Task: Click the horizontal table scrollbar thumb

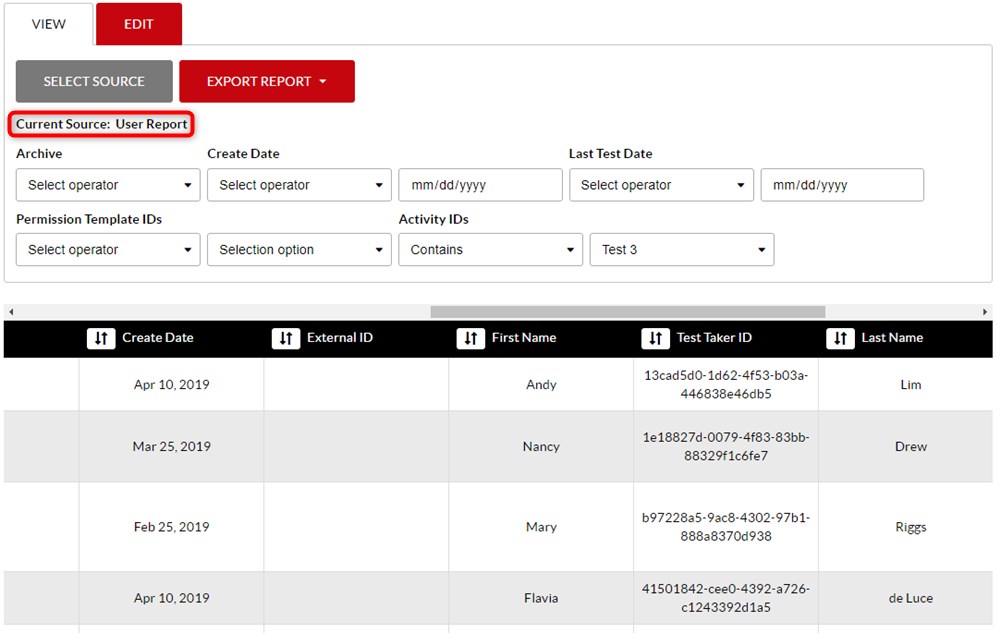Action: click(x=627, y=312)
